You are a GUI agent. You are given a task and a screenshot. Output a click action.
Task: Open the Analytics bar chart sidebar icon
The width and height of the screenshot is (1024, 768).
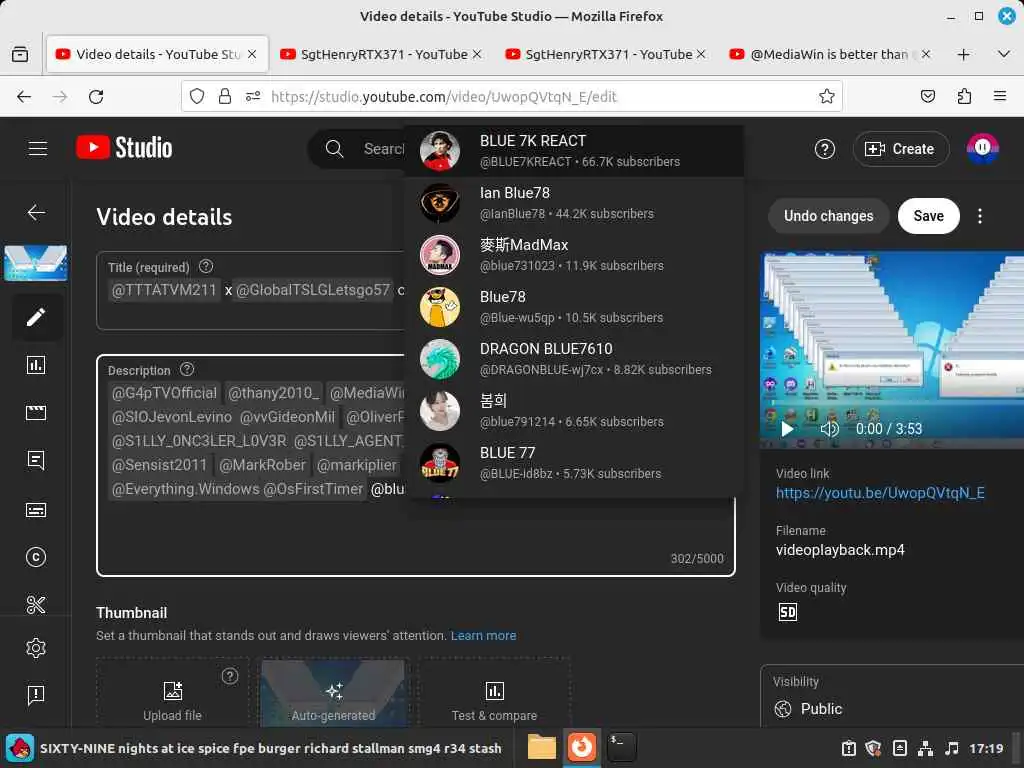coord(36,364)
